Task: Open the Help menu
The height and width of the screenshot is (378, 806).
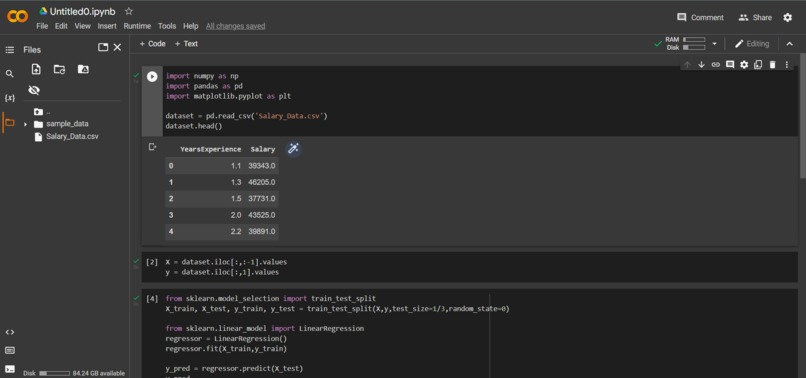Action: coord(191,26)
